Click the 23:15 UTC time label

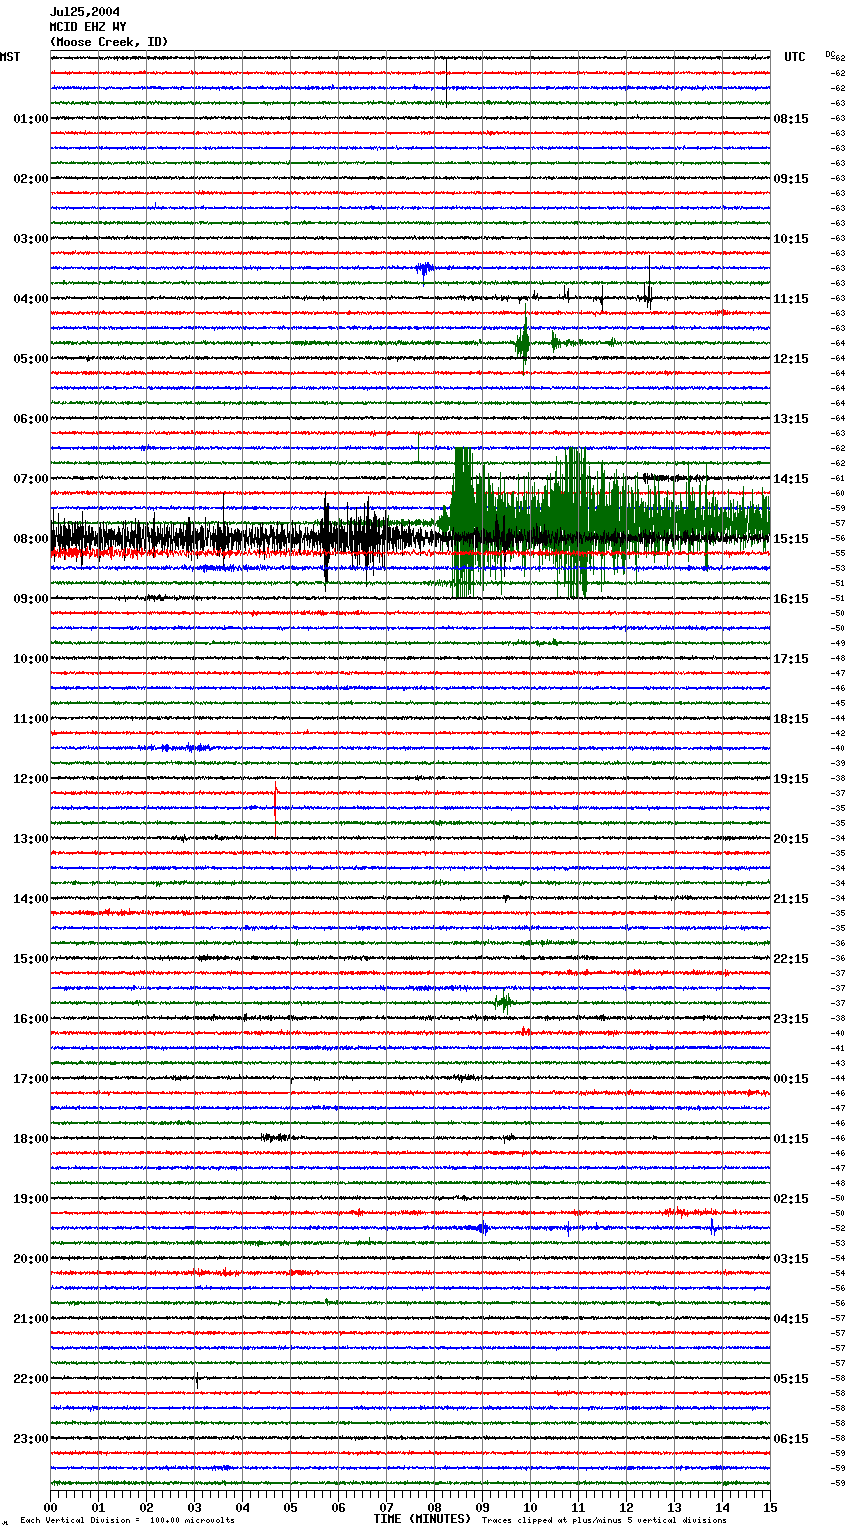coord(791,1019)
